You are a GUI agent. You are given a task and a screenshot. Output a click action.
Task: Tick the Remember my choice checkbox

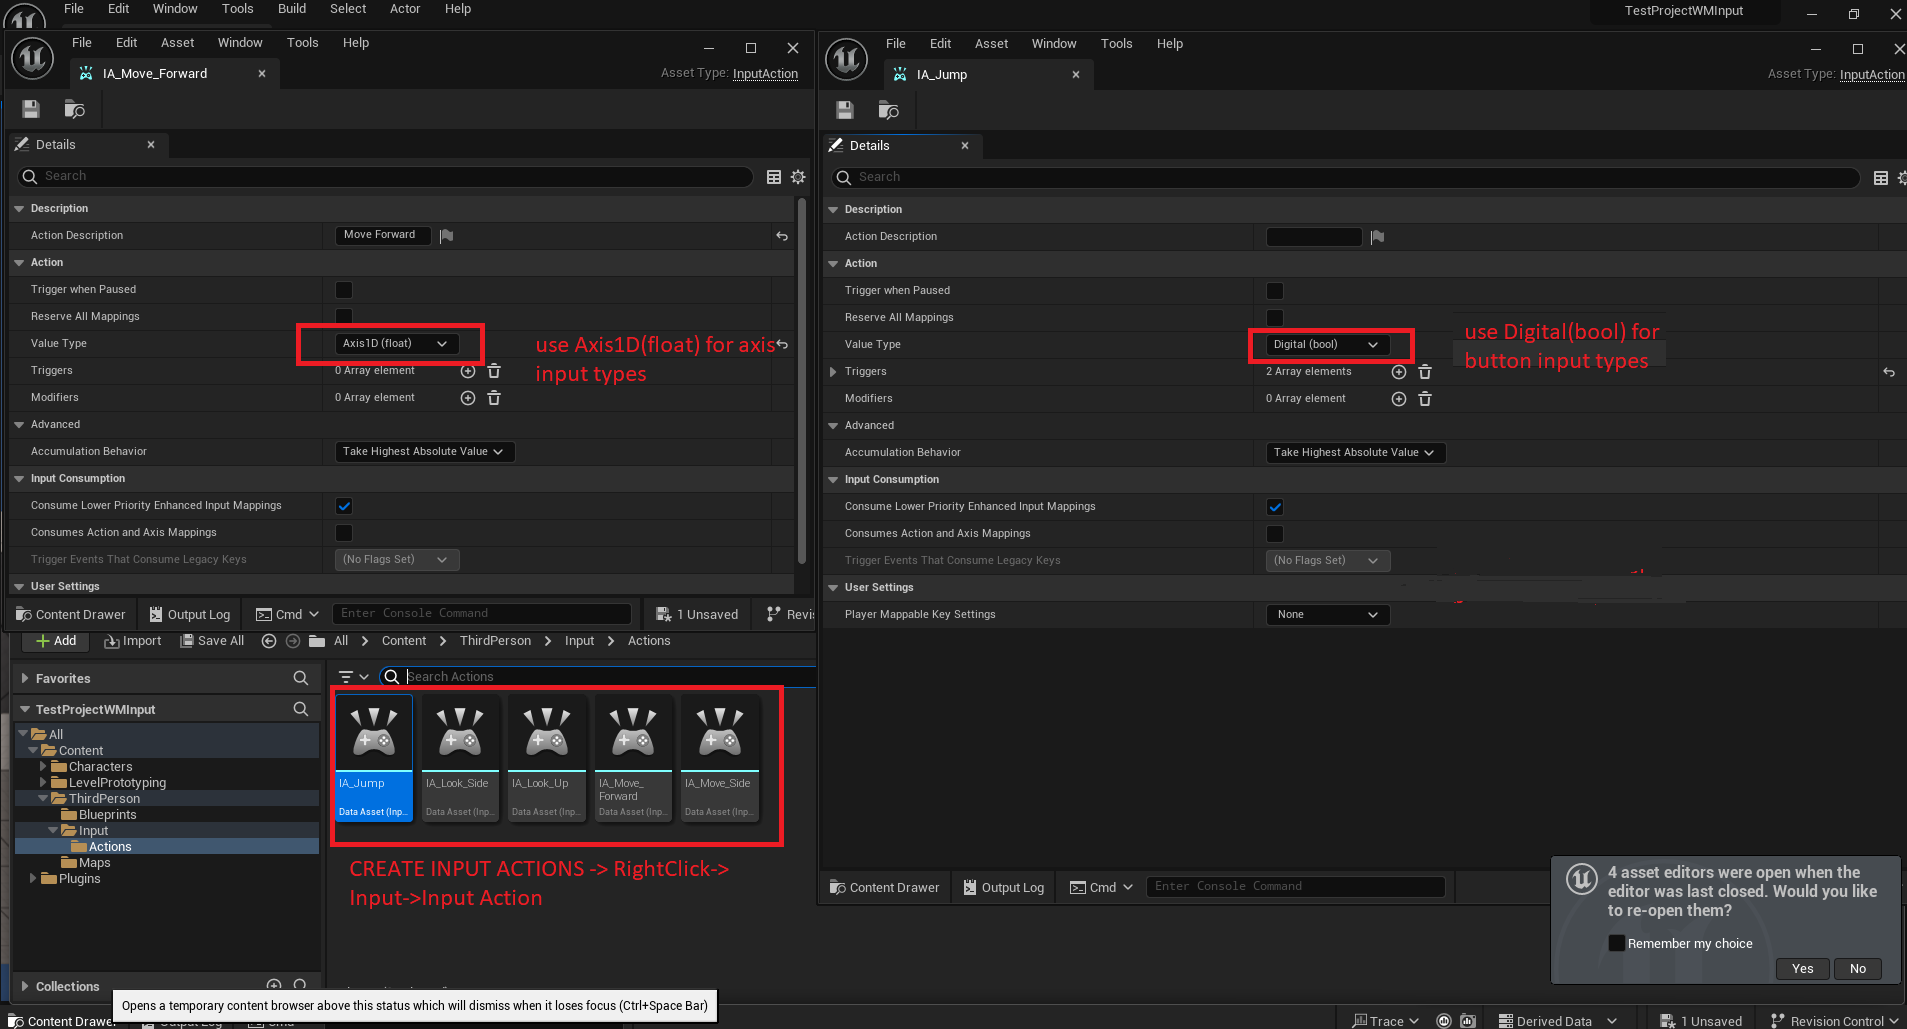pyautogui.click(x=1616, y=943)
